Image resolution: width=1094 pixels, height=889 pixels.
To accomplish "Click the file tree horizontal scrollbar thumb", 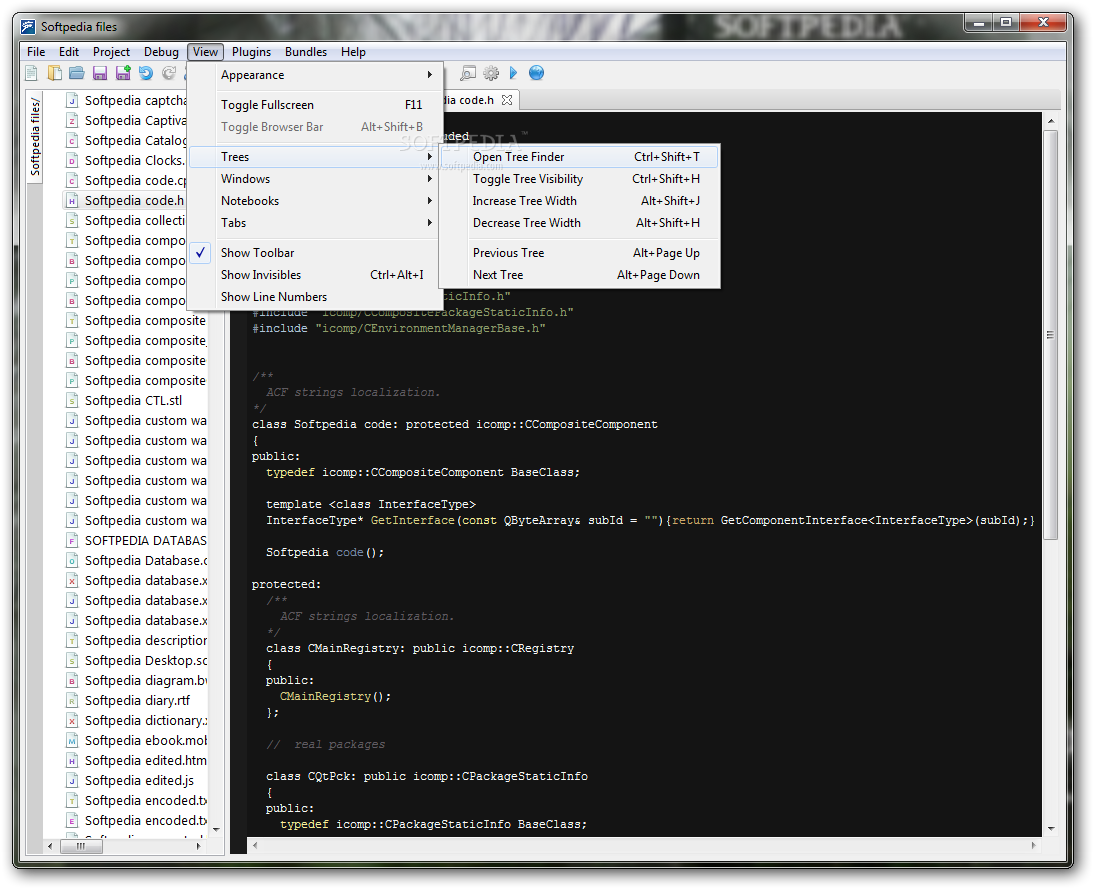I will pyautogui.click(x=81, y=846).
